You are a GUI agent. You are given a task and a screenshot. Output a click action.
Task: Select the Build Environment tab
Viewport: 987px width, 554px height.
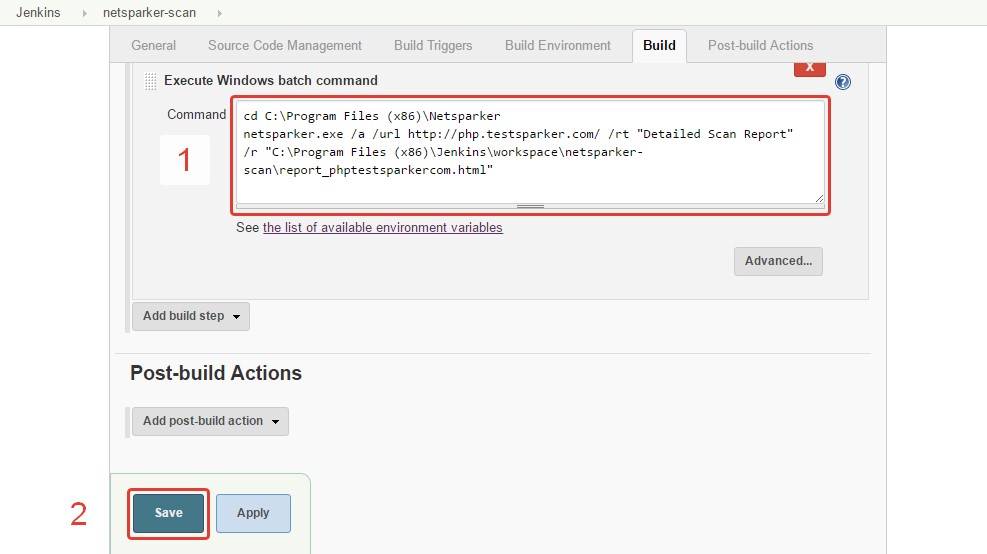point(557,45)
